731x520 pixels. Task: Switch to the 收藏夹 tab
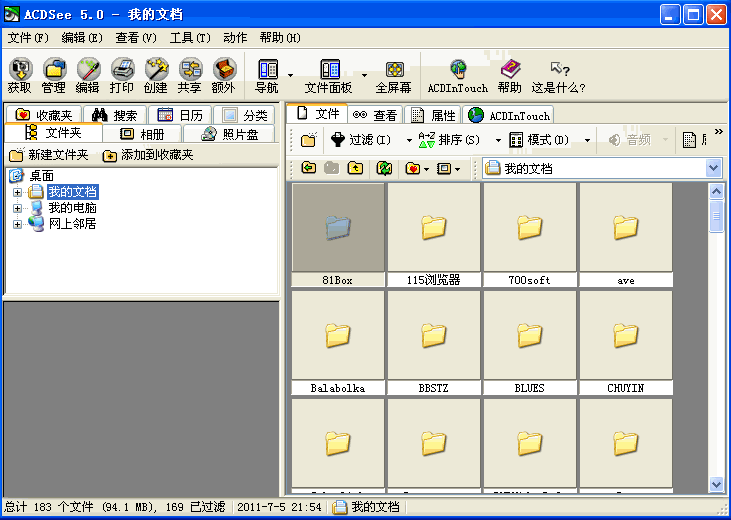click(43, 115)
